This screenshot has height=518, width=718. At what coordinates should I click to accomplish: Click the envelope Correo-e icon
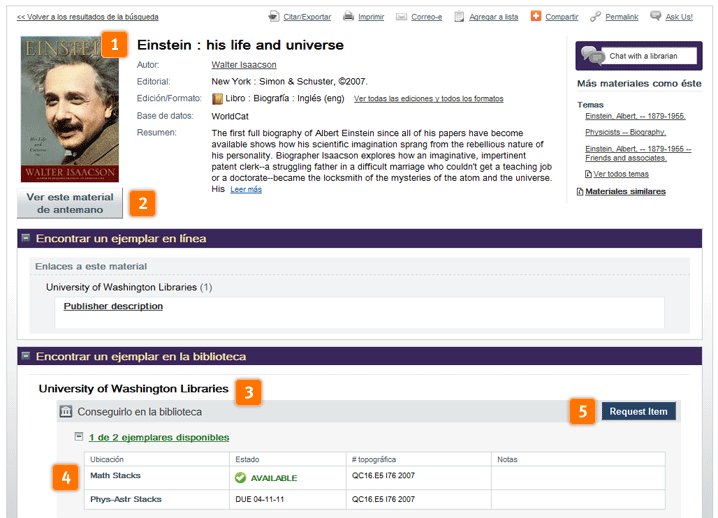[401, 17]
